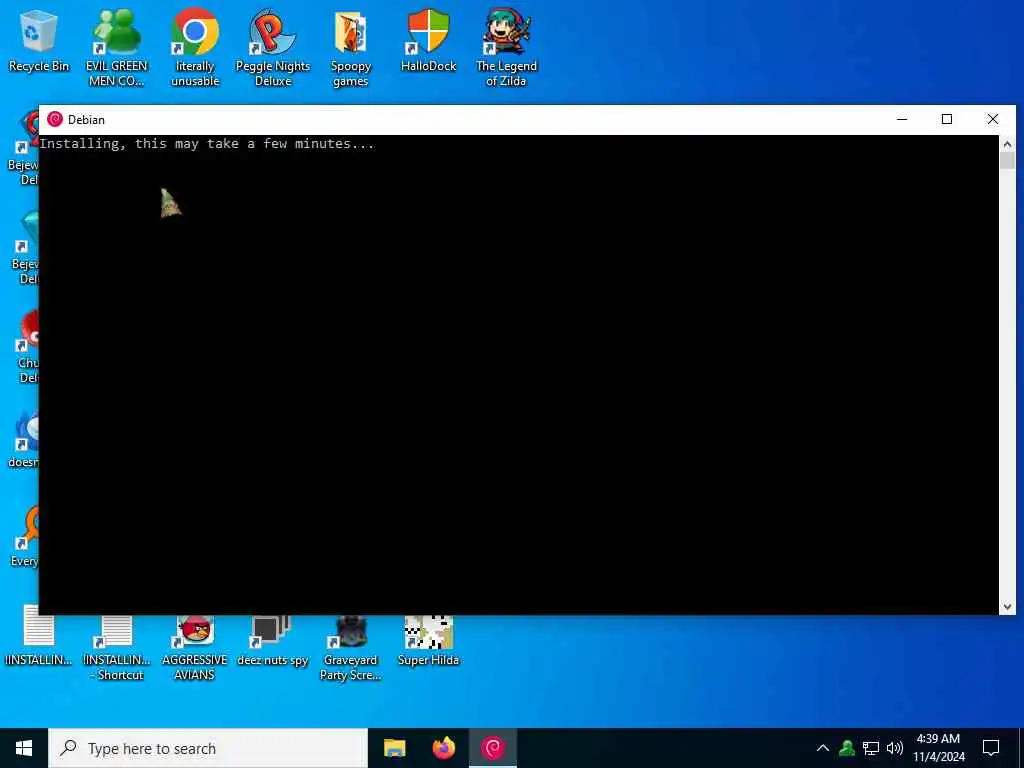The height and width of the screenshot is (768, 1024).
Task: Open the volume control tray icon
Action: click(x=895, y=748)
